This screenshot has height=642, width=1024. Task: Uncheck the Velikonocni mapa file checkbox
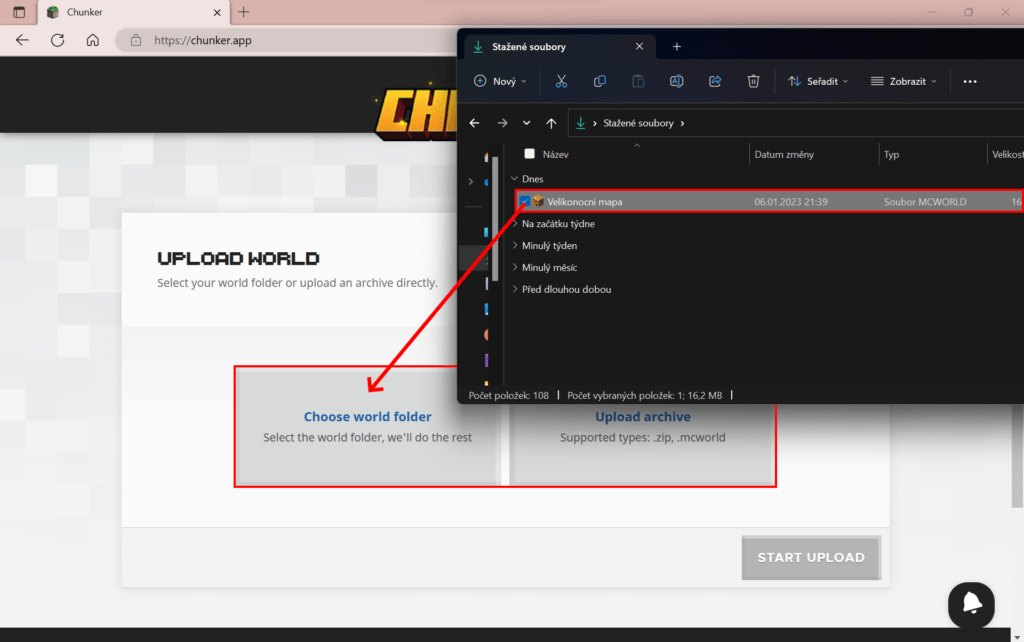click(x=524, y=202)
